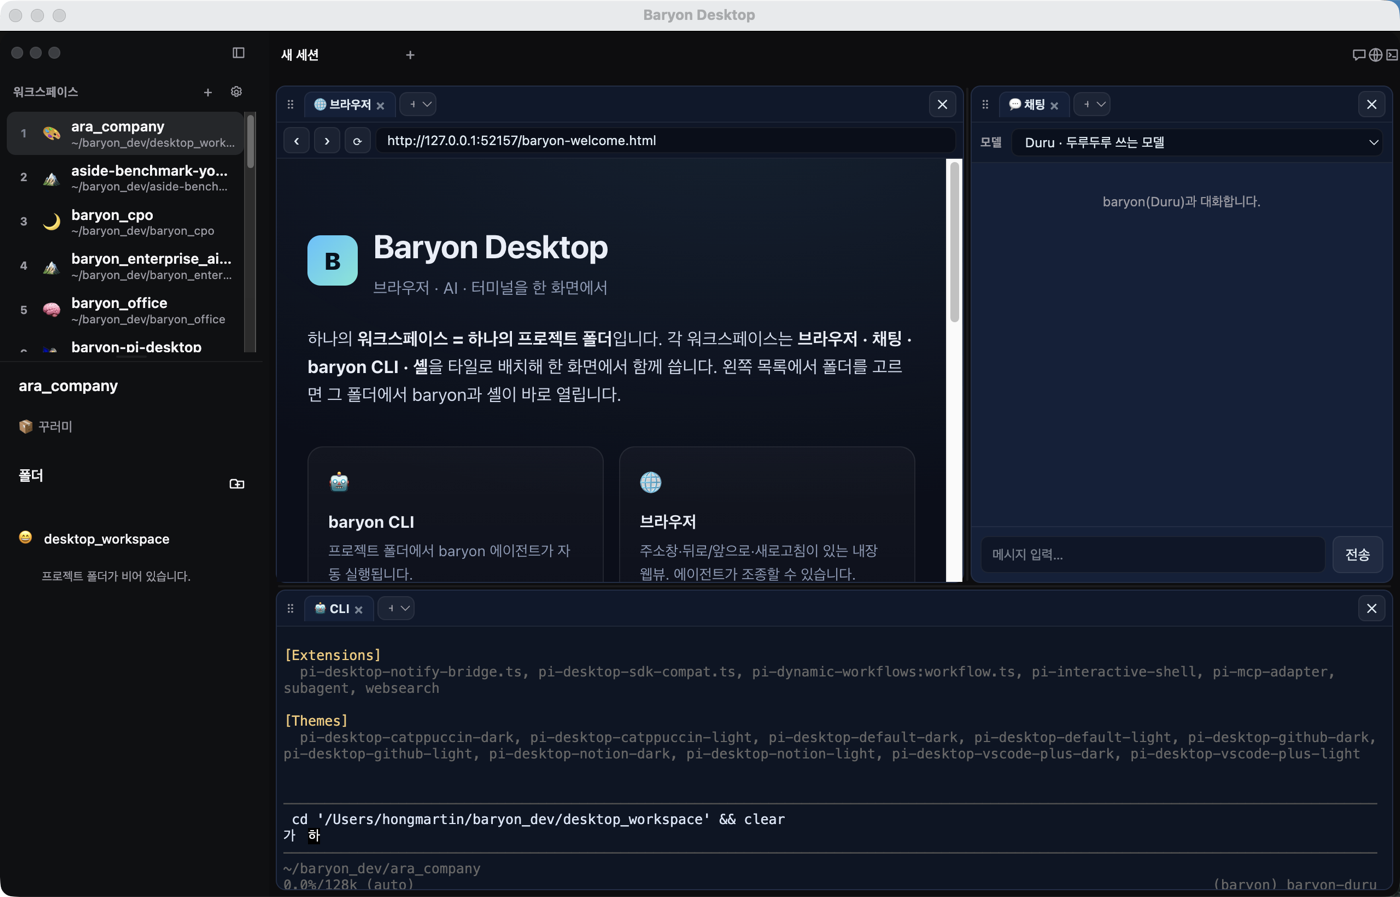Select the 새 세션 session tab
The height and width of the screenshot is (897, 1400).
(x=300, y=55)
